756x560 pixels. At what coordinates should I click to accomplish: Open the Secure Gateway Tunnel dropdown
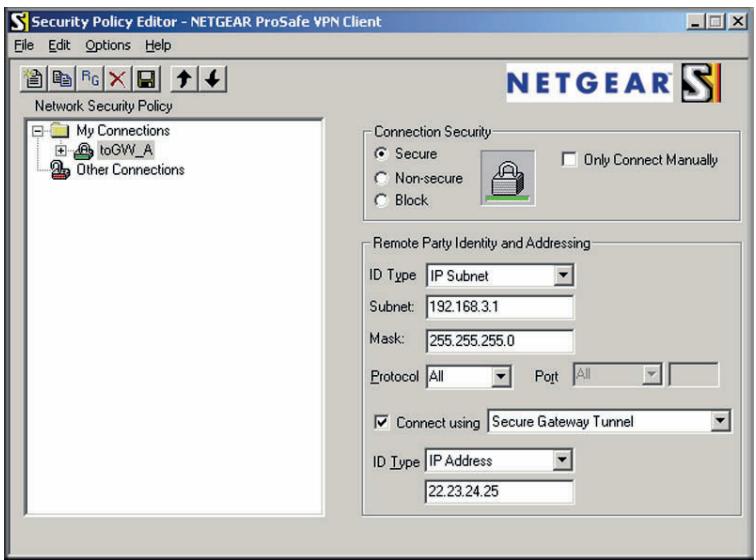720,421
